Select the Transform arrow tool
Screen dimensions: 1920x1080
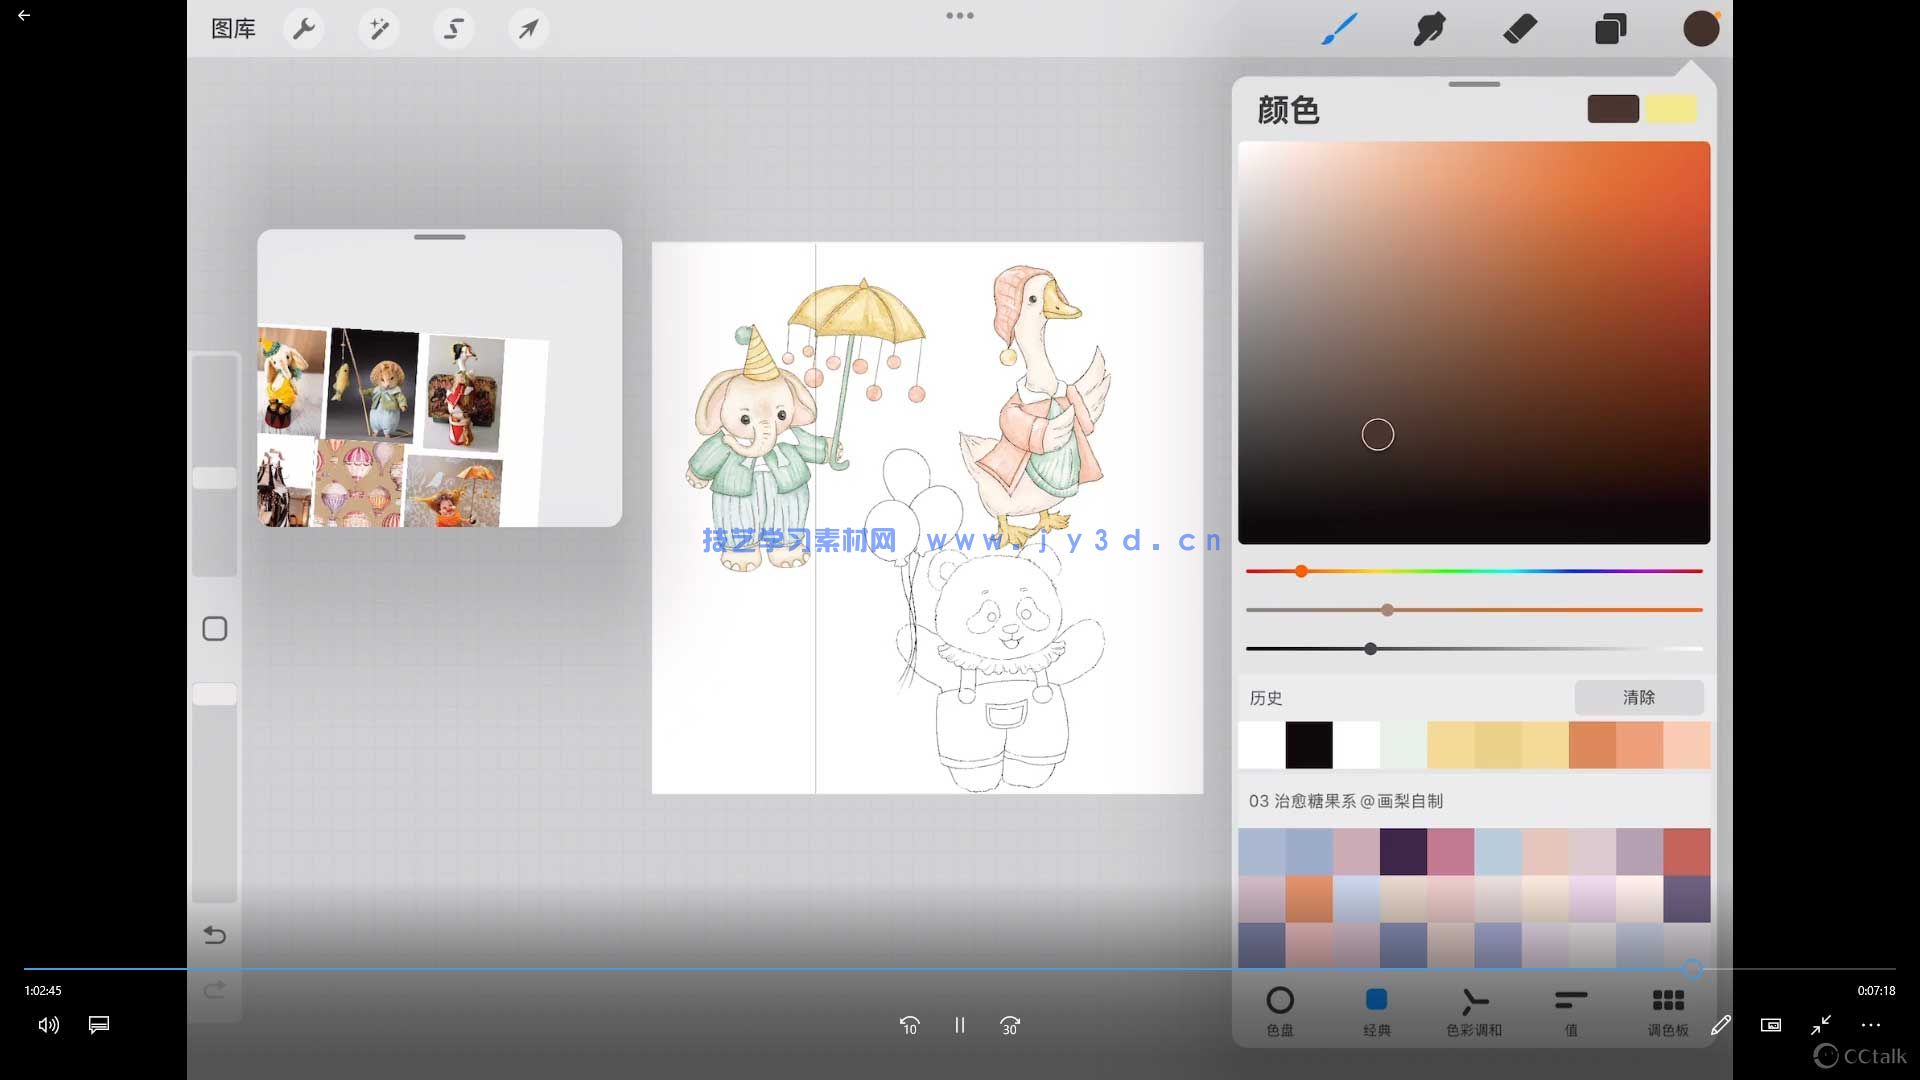528,29
